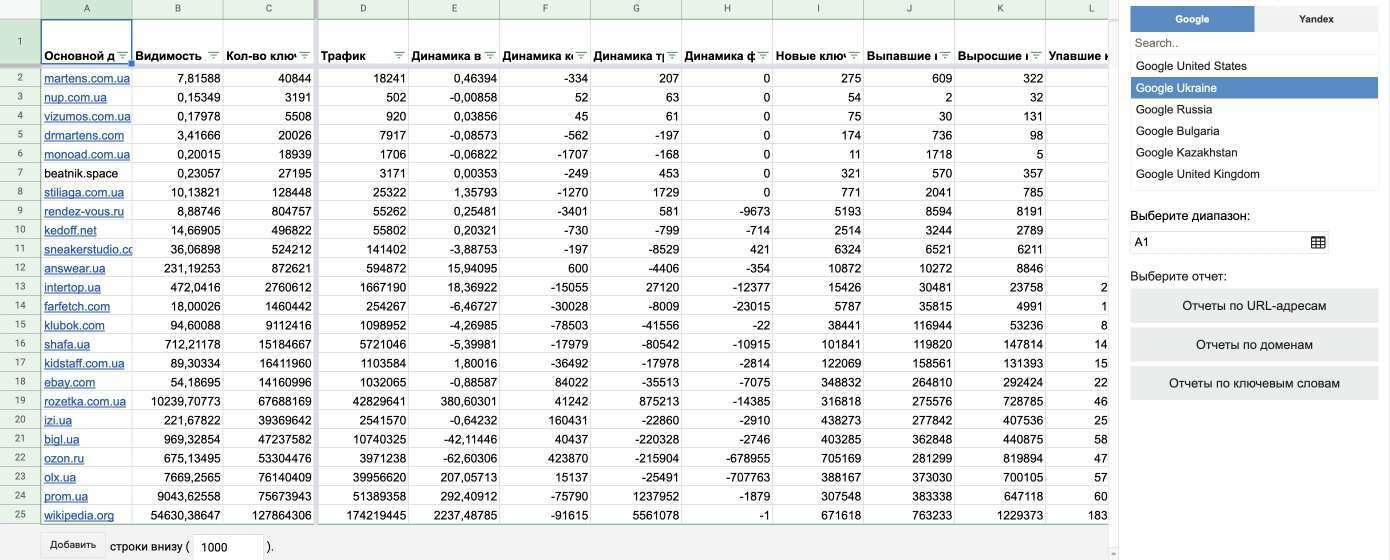The height and width of the screenshot is (560, 1390).
Task: Open filter icon in Выросшие column header
Action: (1036, 56)
